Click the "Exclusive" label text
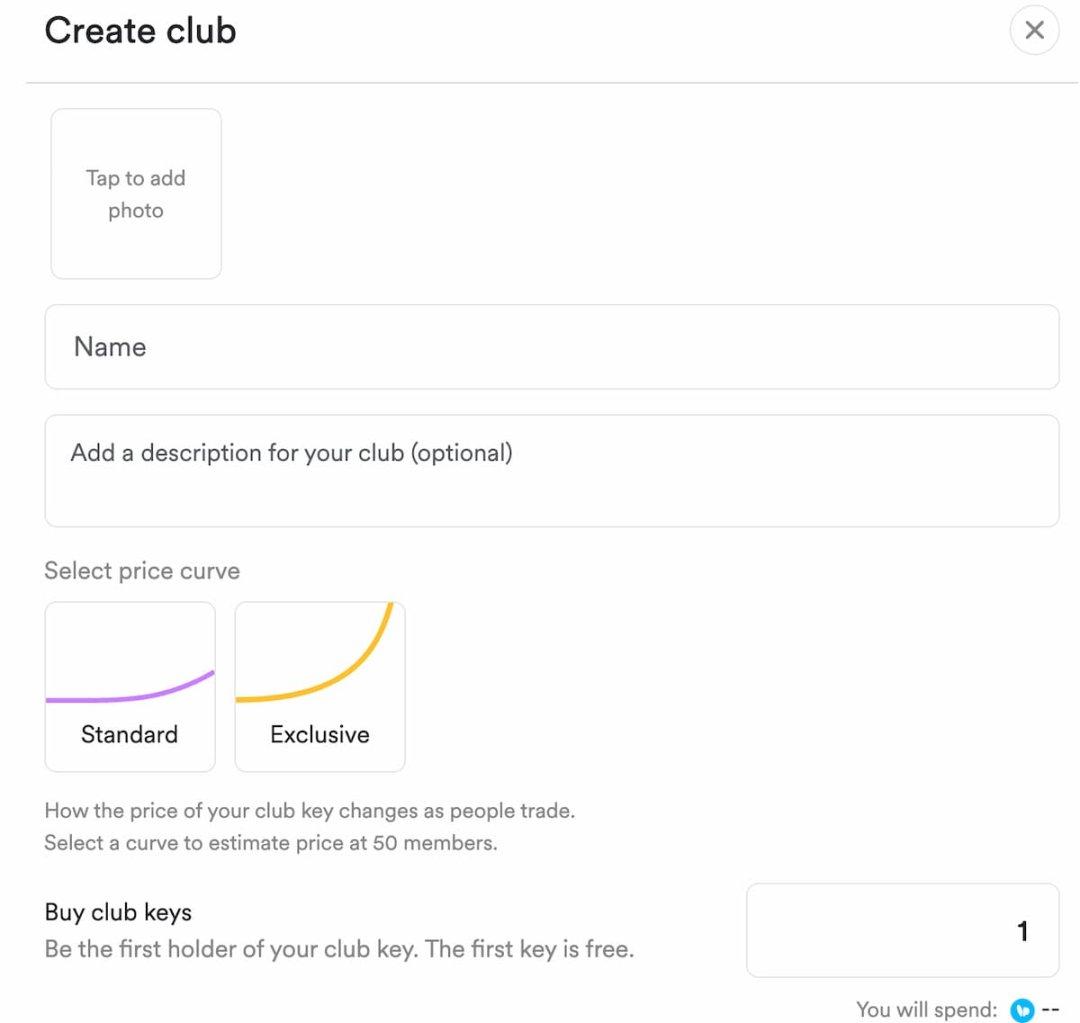The width and height of the screenshot is (1080, 1023). click(x=320, y=734)
